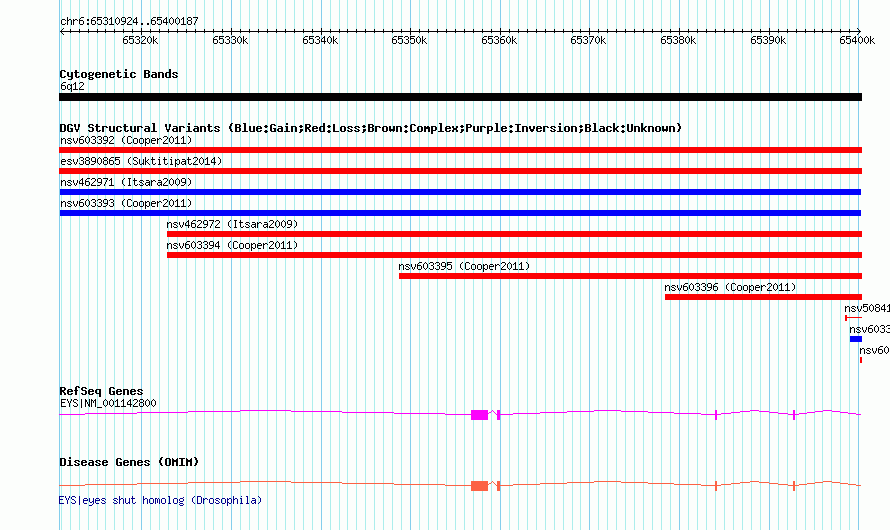
Task: Click the 65370k ruler tick label
Action: pyautogui.click(x=588, y=40)
